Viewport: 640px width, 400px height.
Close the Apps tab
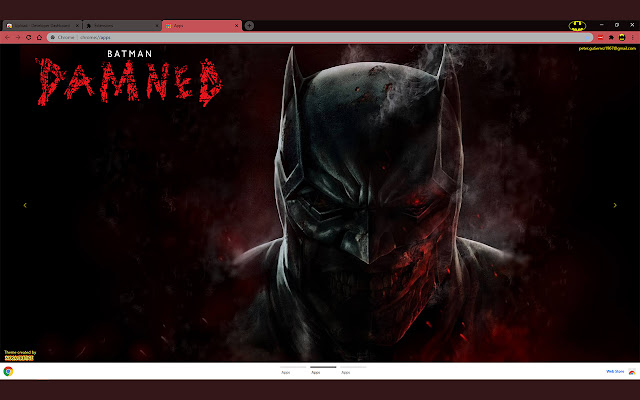click(236, 25)
